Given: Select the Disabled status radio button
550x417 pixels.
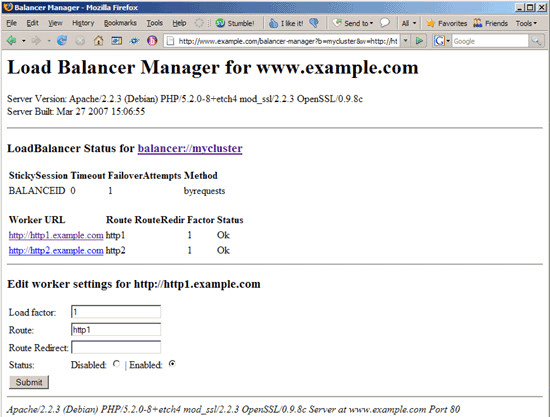Looking at the screenshot, I should (x=116, y=364).
